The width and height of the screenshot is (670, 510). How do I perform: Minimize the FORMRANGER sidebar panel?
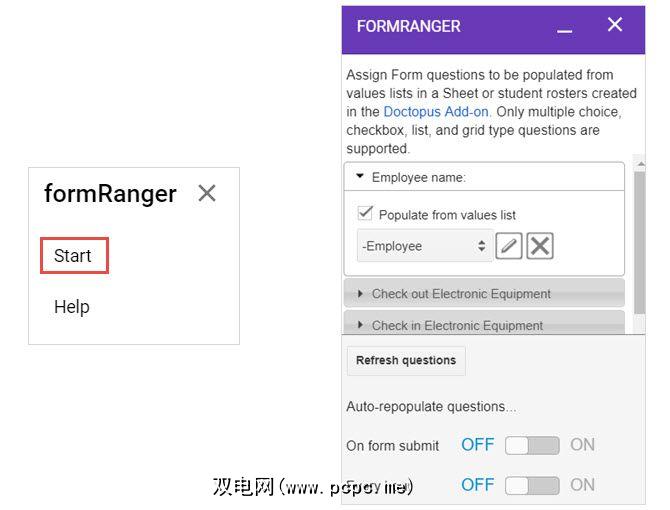tap(565, 28)
